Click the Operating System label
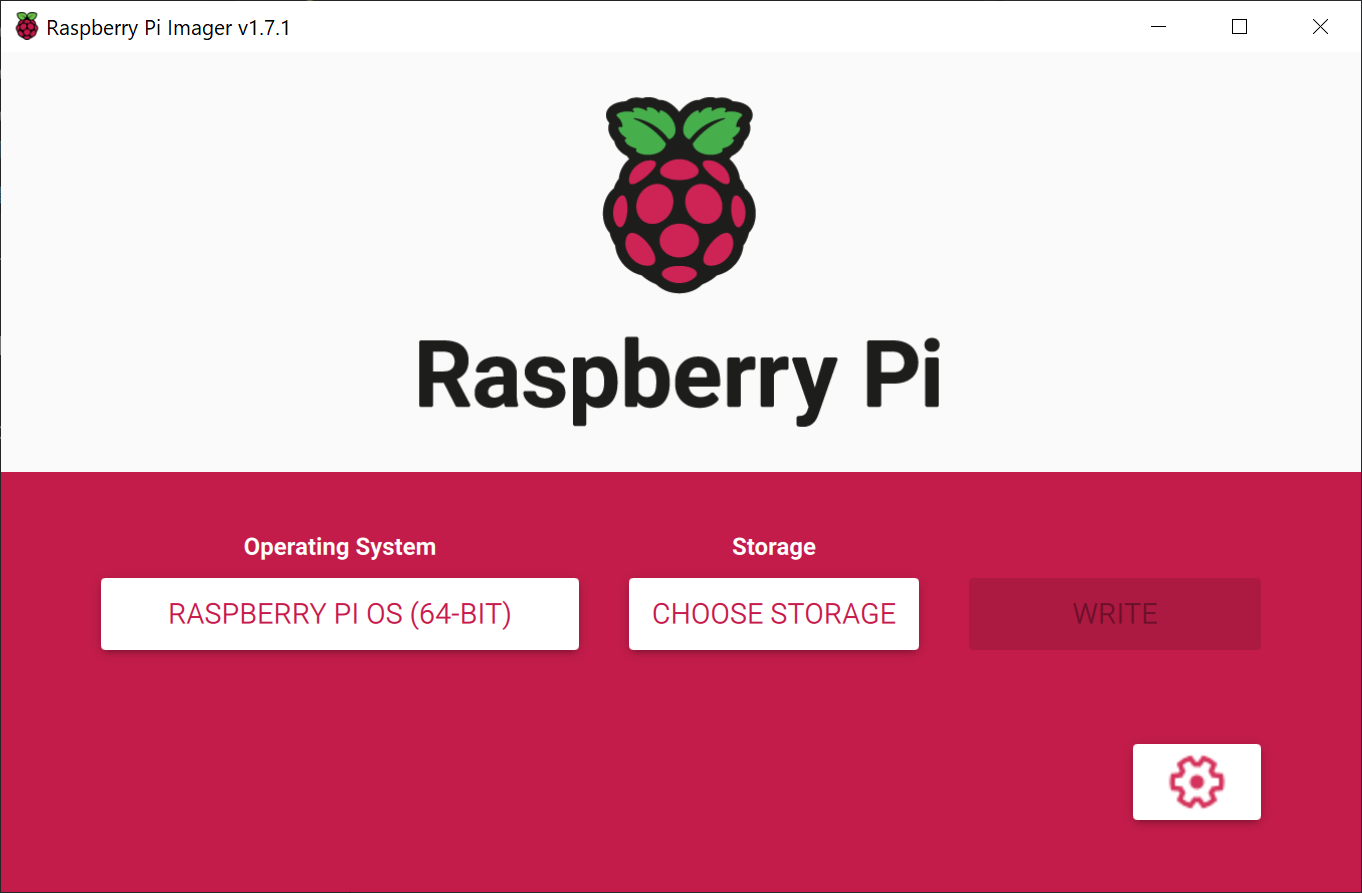 (x=340, y=547)
